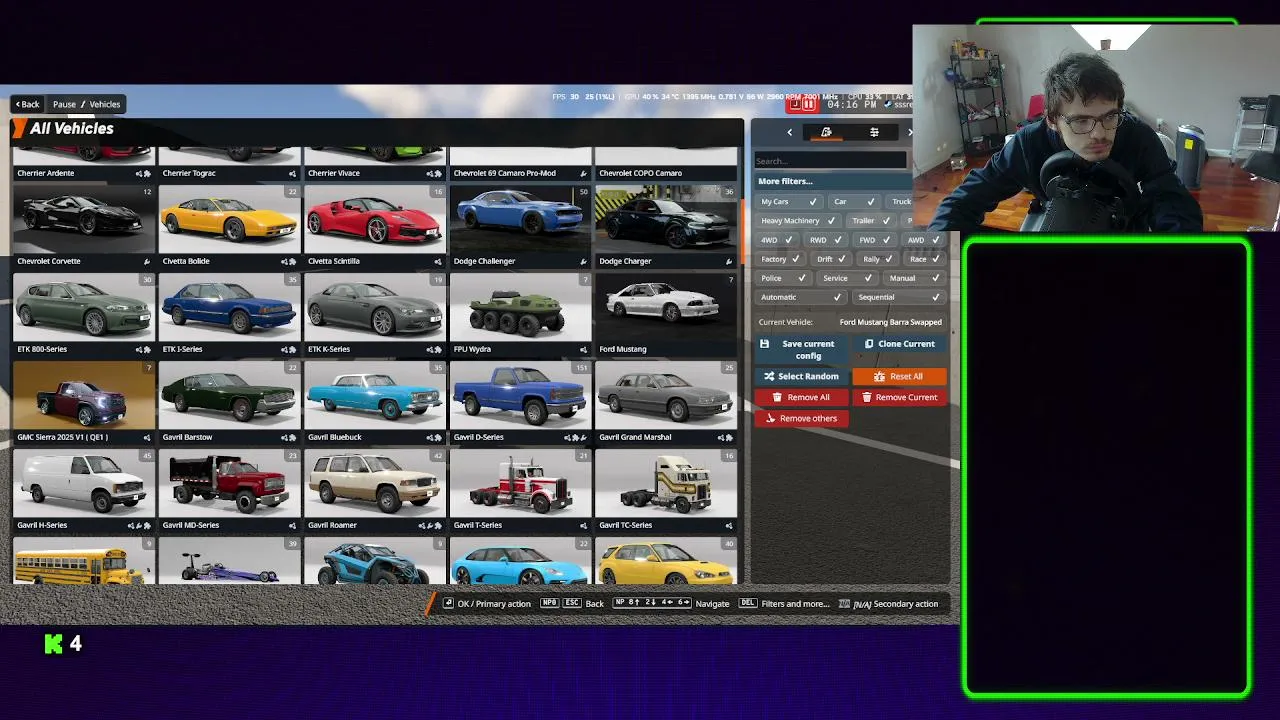
Task: Select the Gavril MD-Series dump truck thumbnail
Action: tap(229, 484)
